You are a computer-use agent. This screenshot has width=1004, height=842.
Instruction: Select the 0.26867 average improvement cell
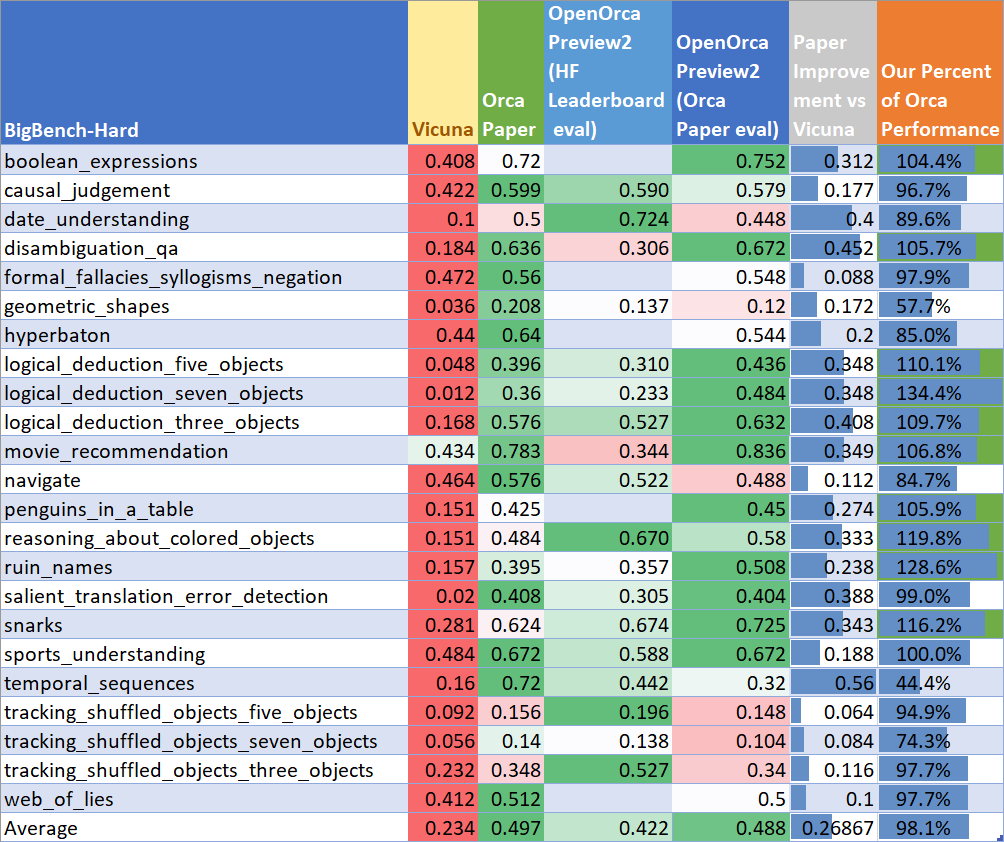[x=832, y=827]
